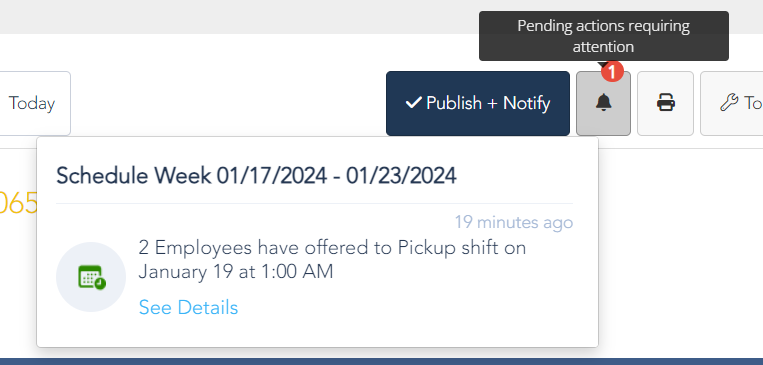Click the 19 minutes ago timestamp
763x365 pixels.
tap(514, 223)
